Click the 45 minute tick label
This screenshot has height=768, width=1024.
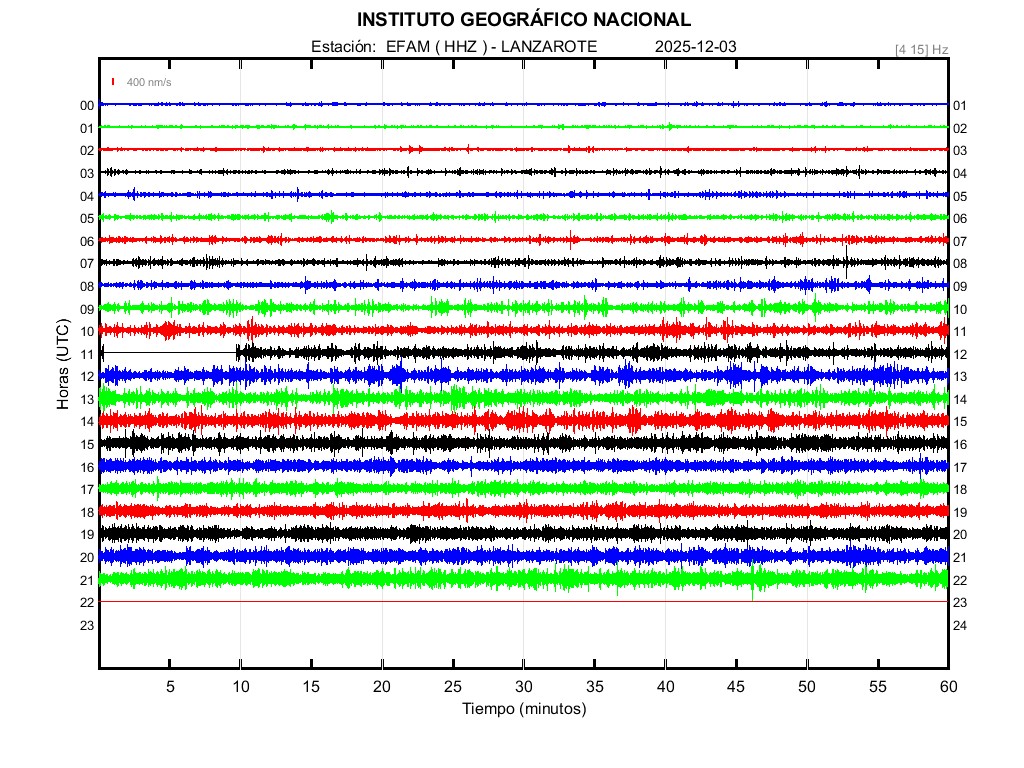pyautogui.click(x=736, y=686)
